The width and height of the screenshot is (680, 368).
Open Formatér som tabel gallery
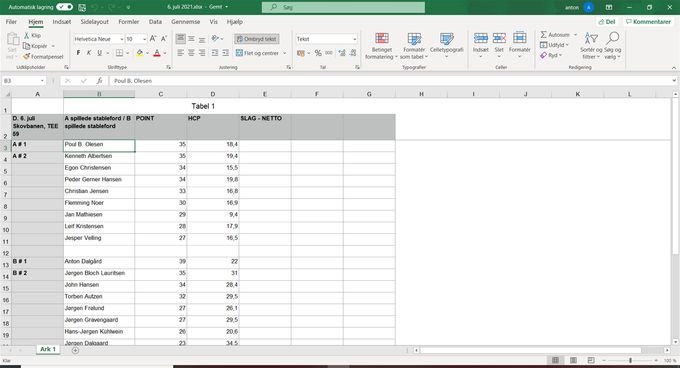(x=414, y=46)
